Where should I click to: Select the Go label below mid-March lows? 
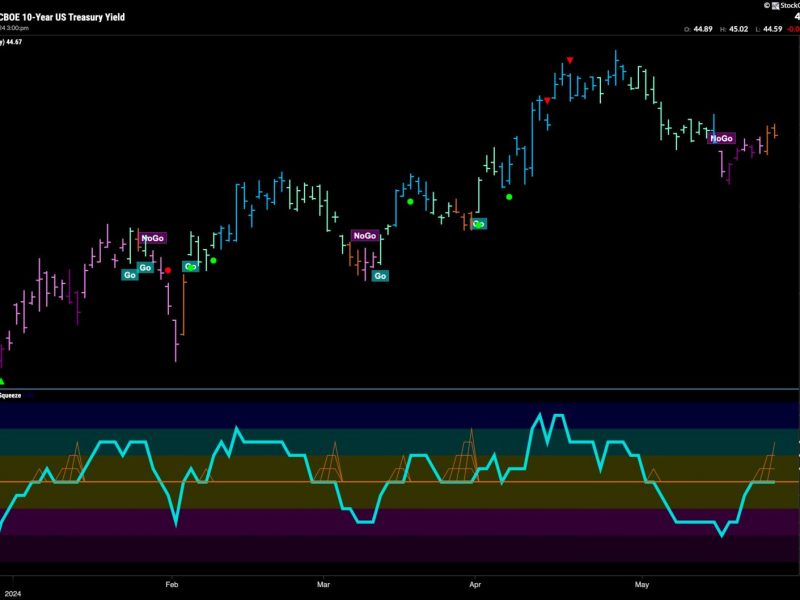(x=380, y=276)
